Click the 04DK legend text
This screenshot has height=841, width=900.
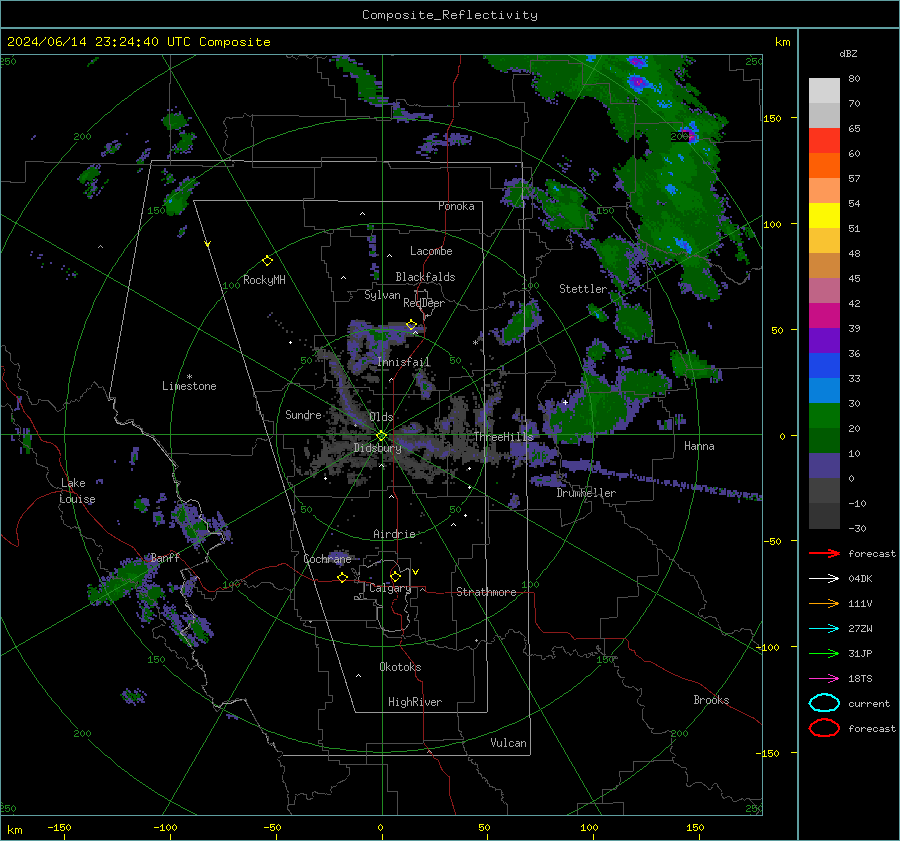(860, 579)
